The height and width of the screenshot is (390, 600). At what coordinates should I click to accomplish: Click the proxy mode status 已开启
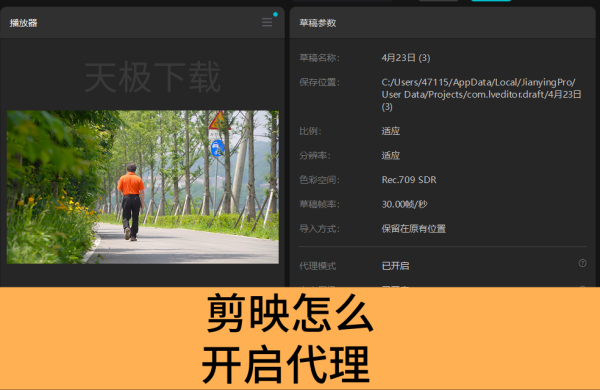pos(395,266)
